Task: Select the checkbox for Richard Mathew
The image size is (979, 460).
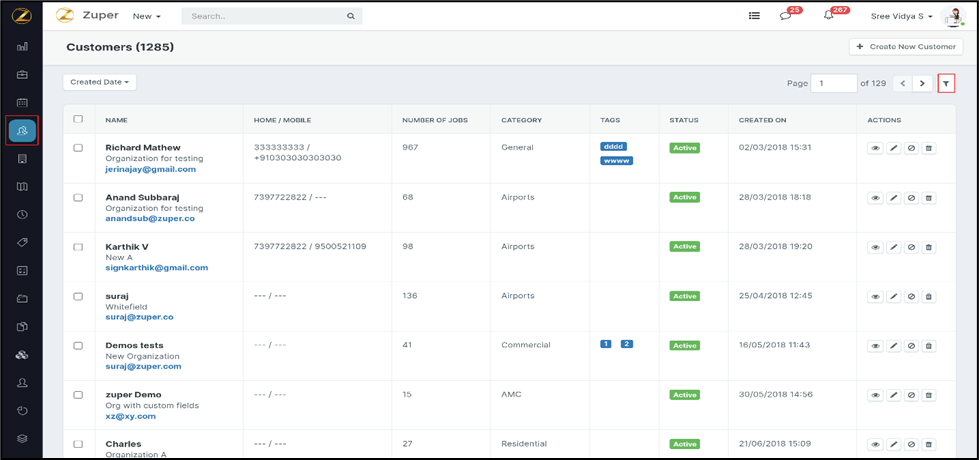Action: 78,148
